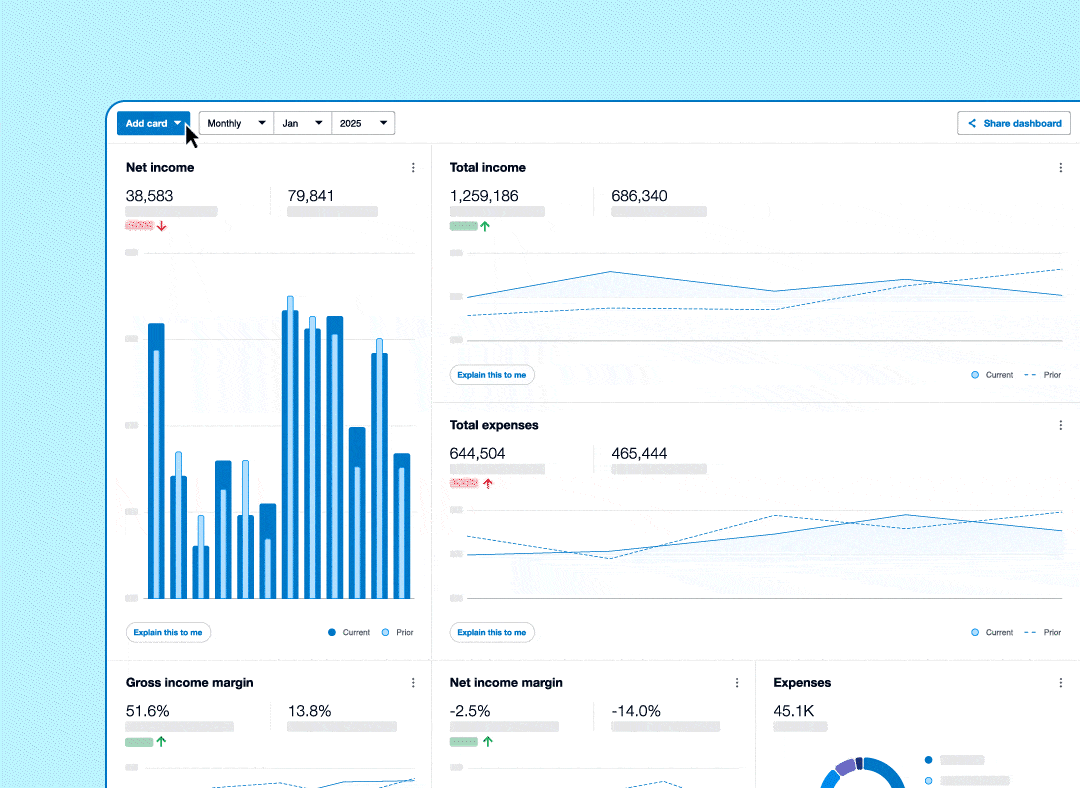Click the tallest bar in the Net income chart
The height and width of the screenshot is (788, 1080).
point(289,450)
